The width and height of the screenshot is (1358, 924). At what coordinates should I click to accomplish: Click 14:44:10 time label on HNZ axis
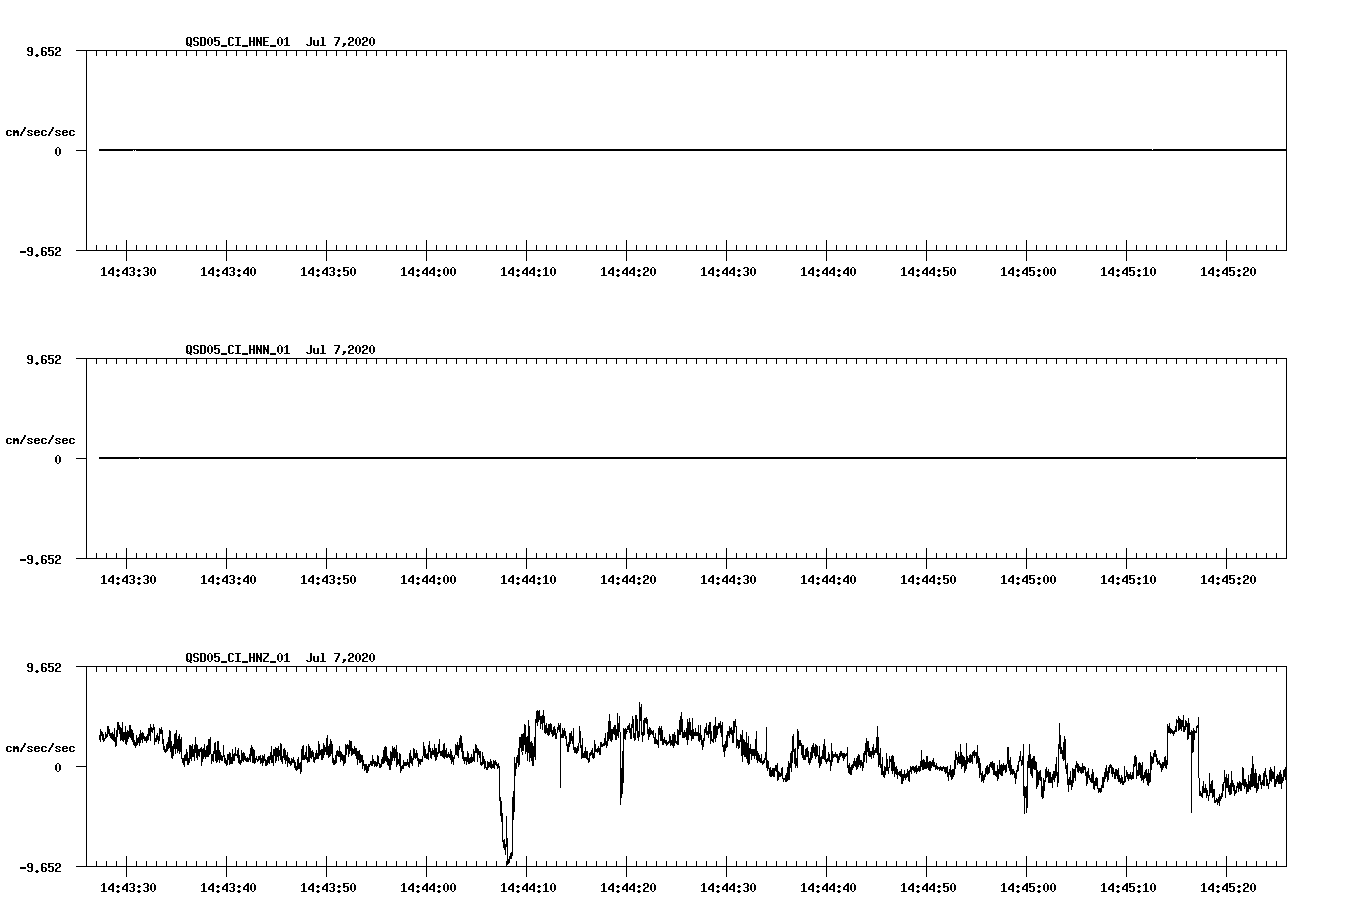(528, 888)
